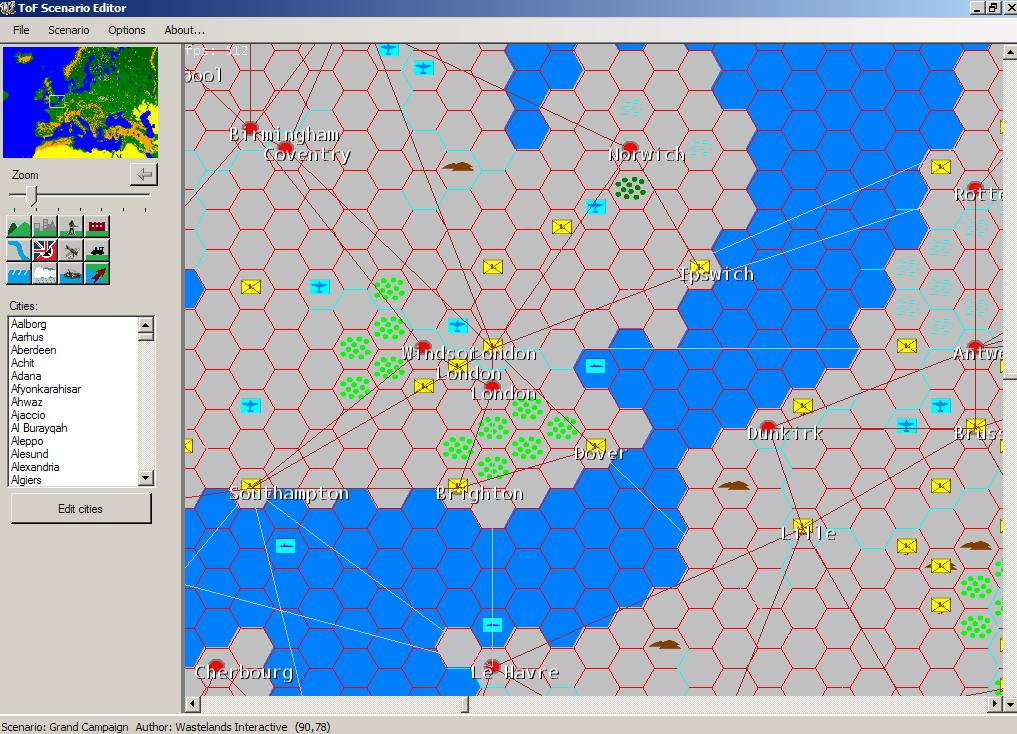Viewport: 1017px width, 734px height.
Task: Click the red city dot at Dunkirk
Action: [x=768, y=427]
